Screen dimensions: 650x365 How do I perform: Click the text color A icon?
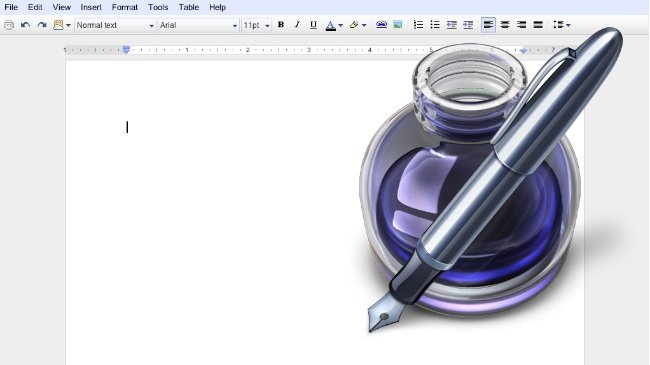(330, 25)
